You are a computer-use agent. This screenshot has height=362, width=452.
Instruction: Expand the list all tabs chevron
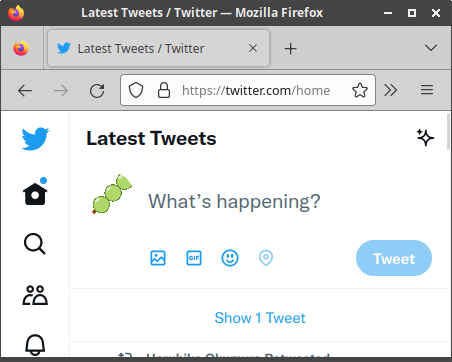pyautogui.click(x=431, y=48)
